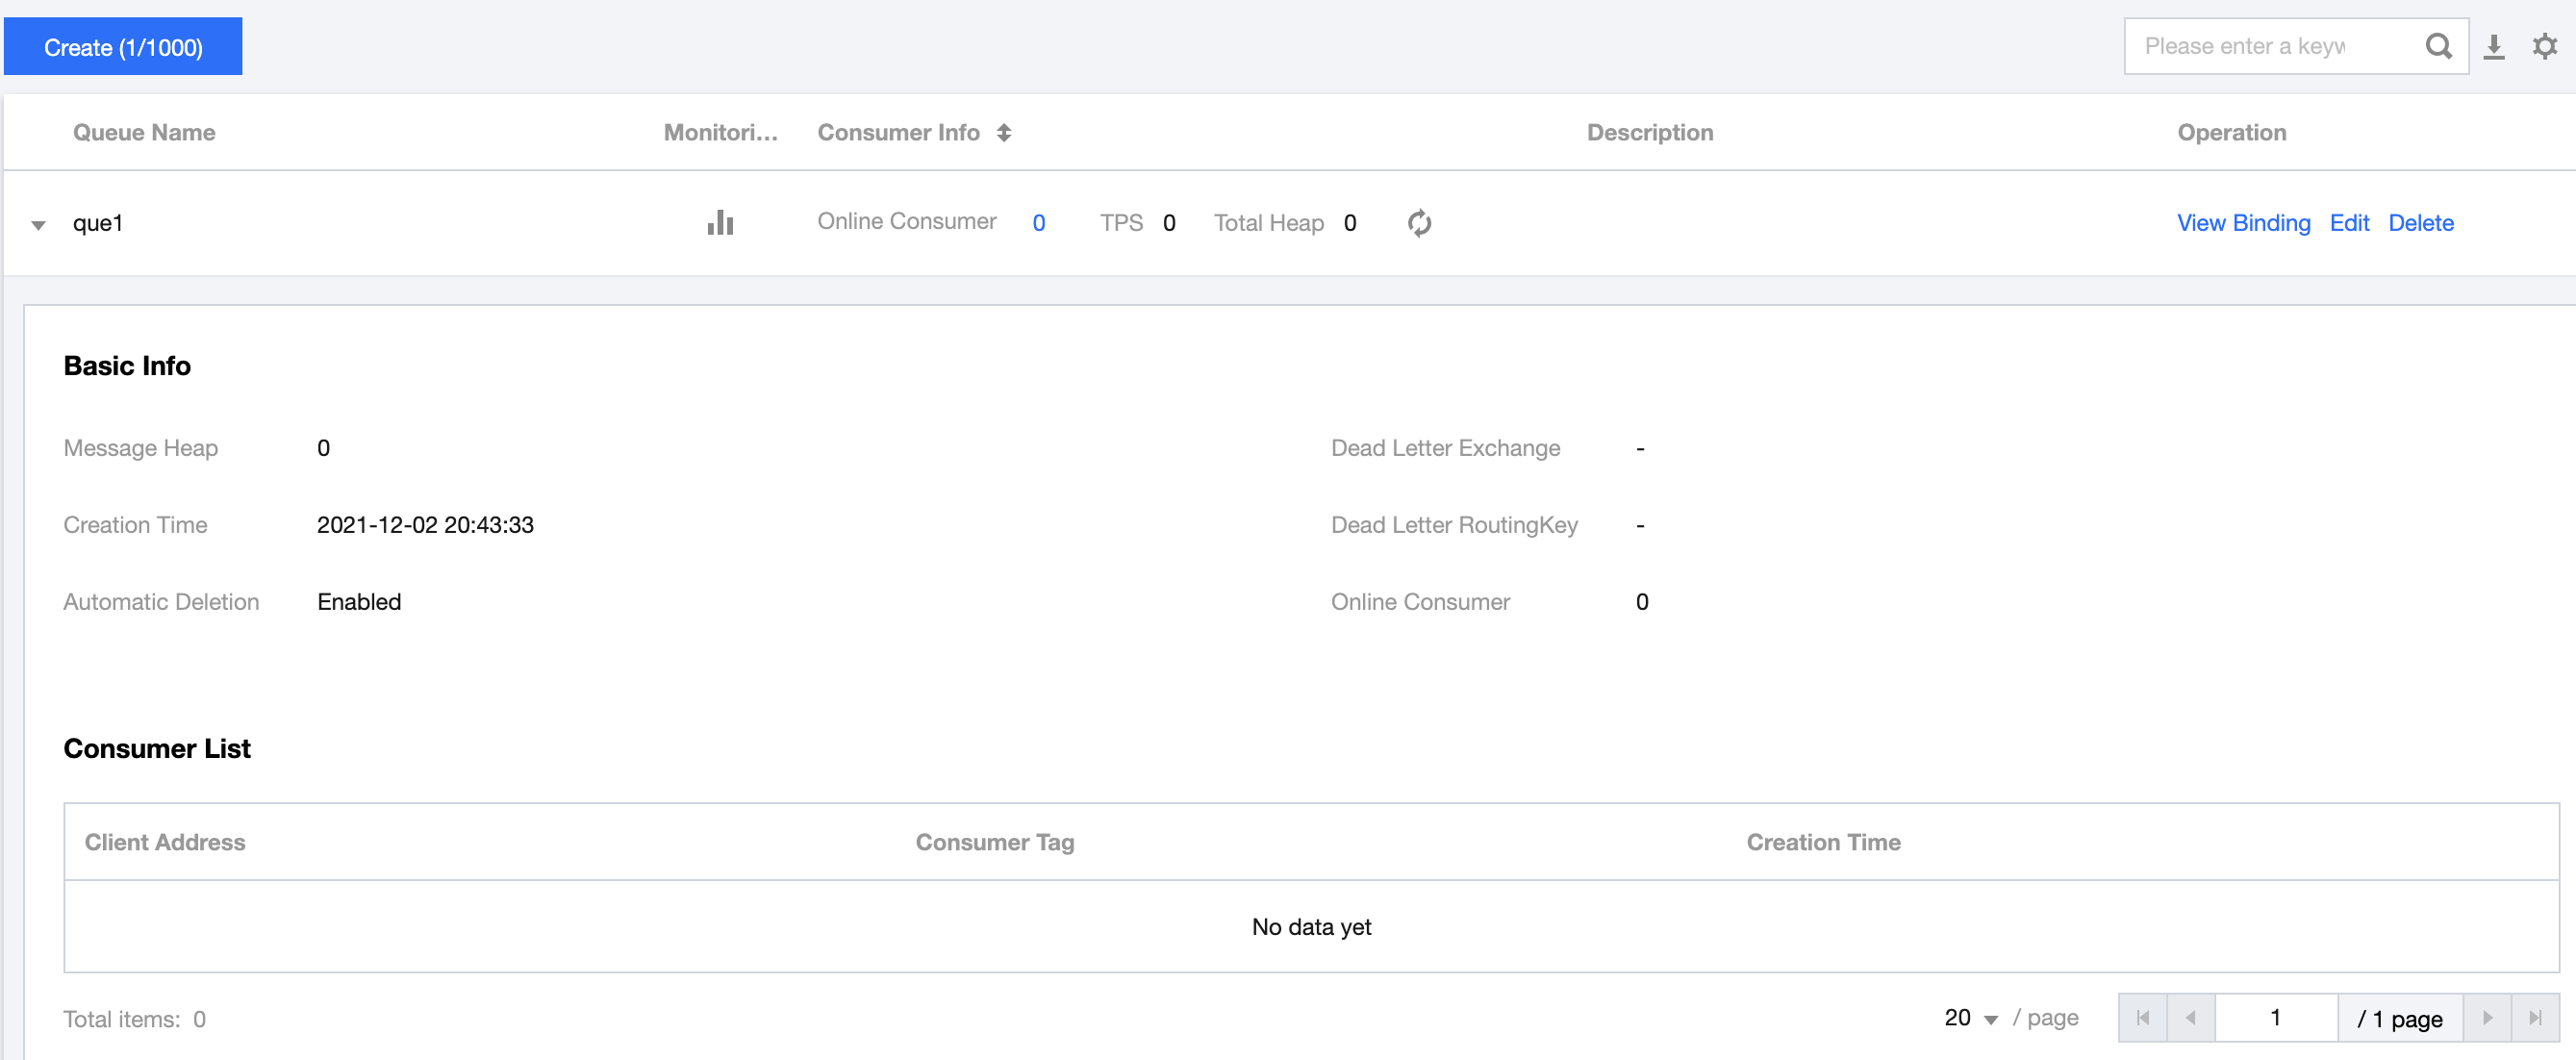Click the Consumer List heading
Screen dimensions: 2576x1060
(157, 749)
